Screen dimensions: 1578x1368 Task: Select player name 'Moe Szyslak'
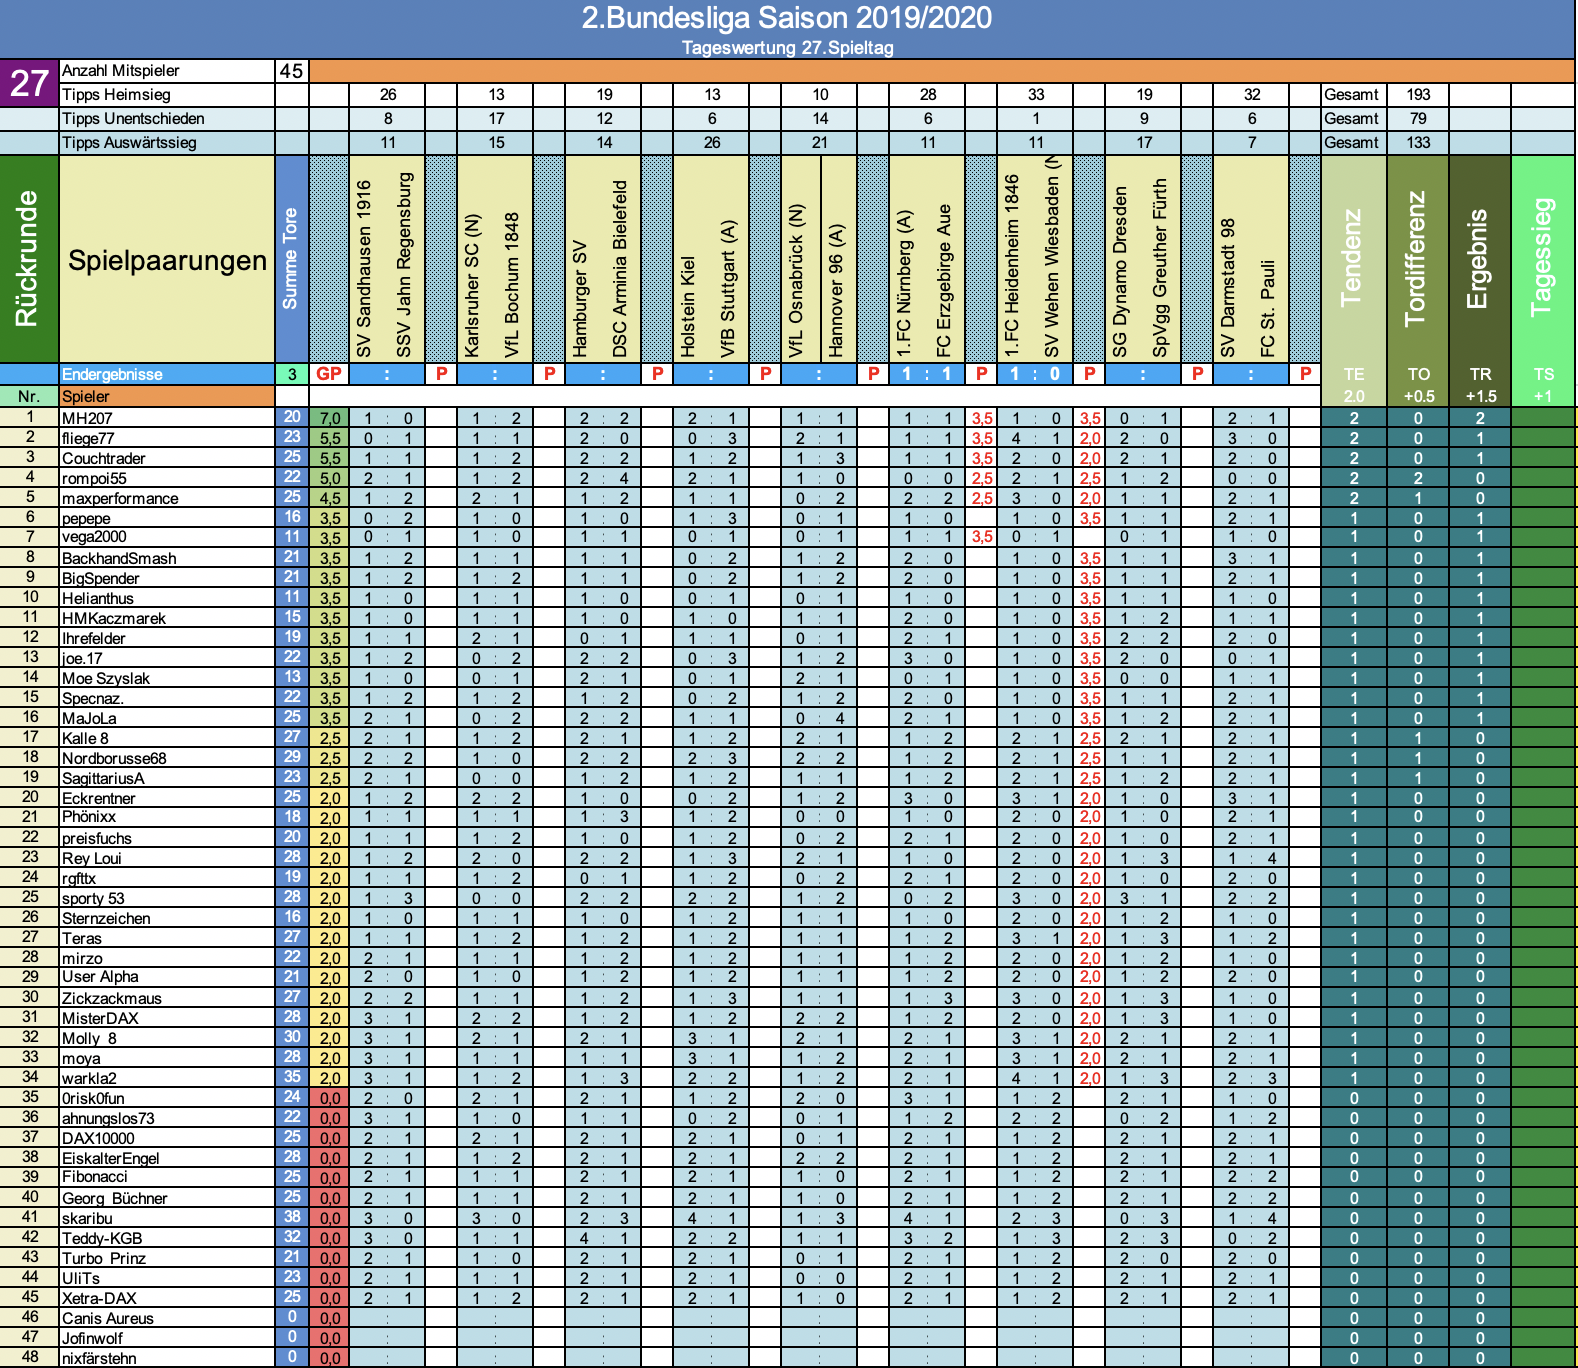(106, 678)
